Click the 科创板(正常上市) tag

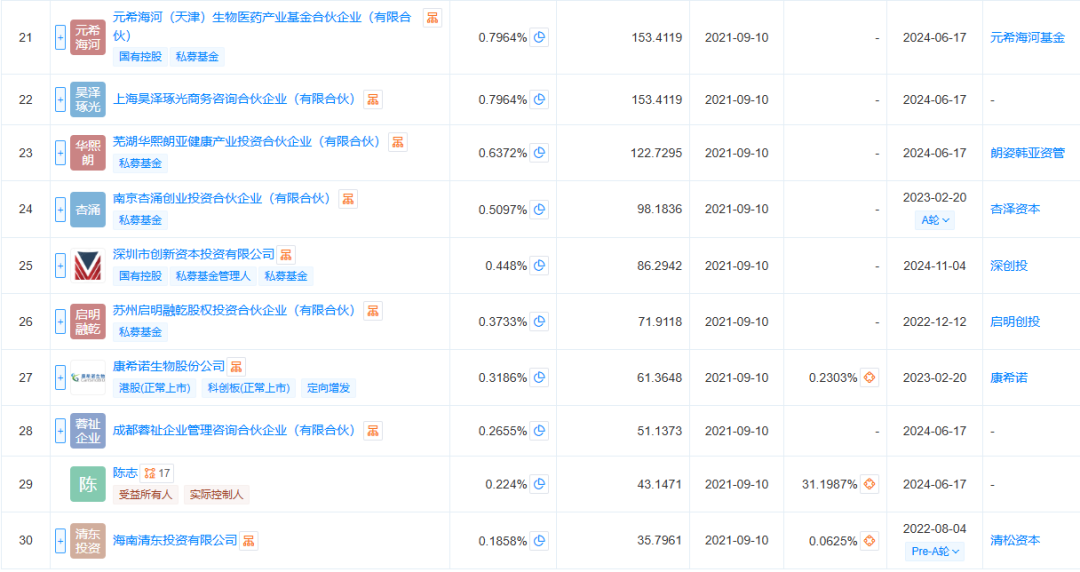click(x=249, y=388)
